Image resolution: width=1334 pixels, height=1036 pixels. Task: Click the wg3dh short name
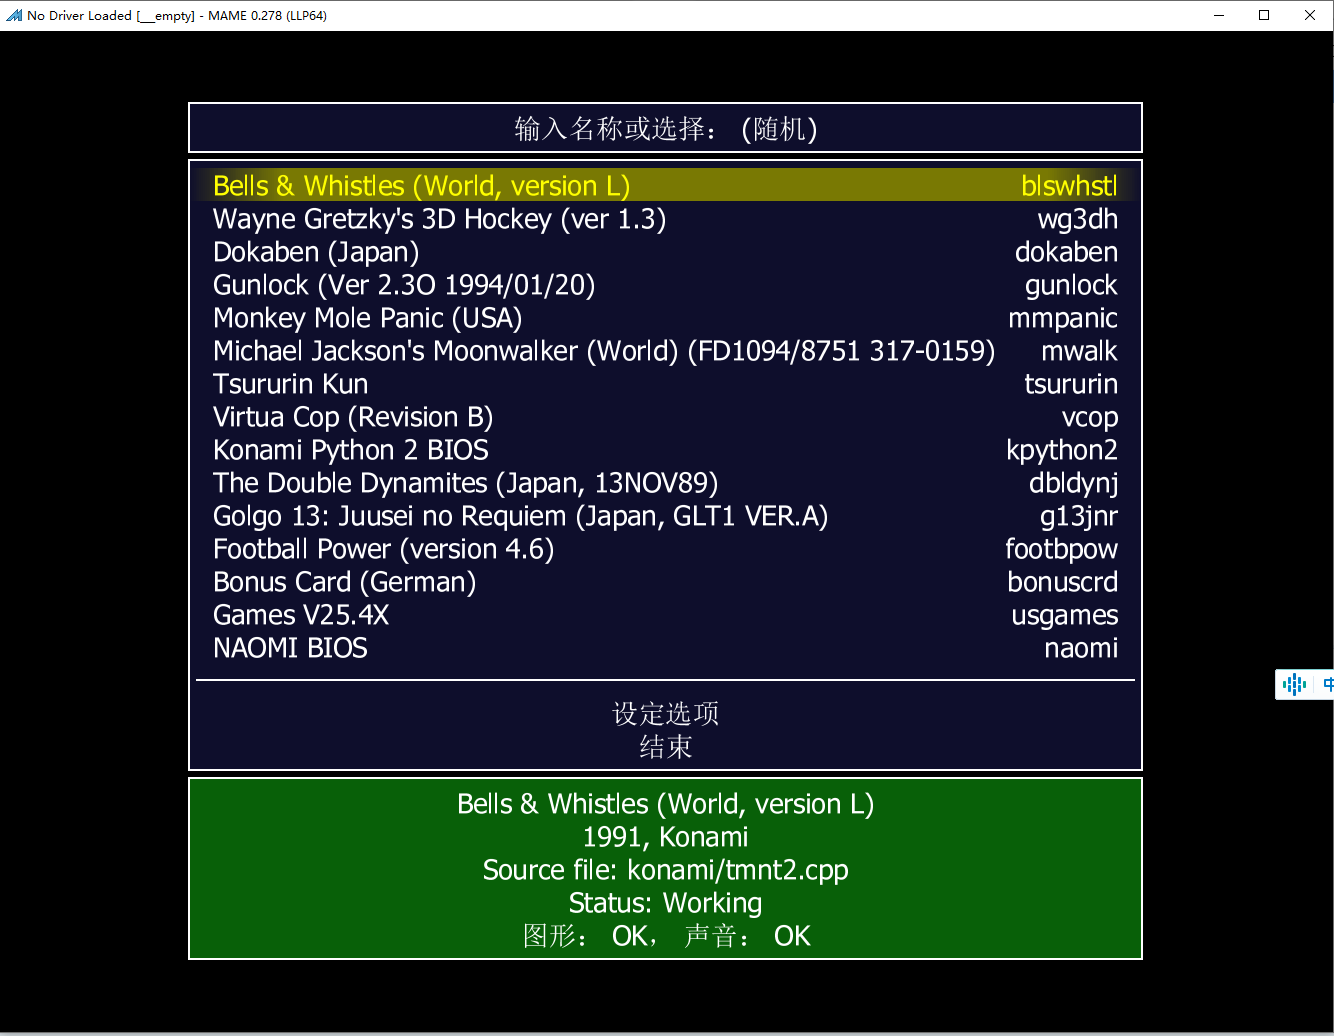[1078, 219]
